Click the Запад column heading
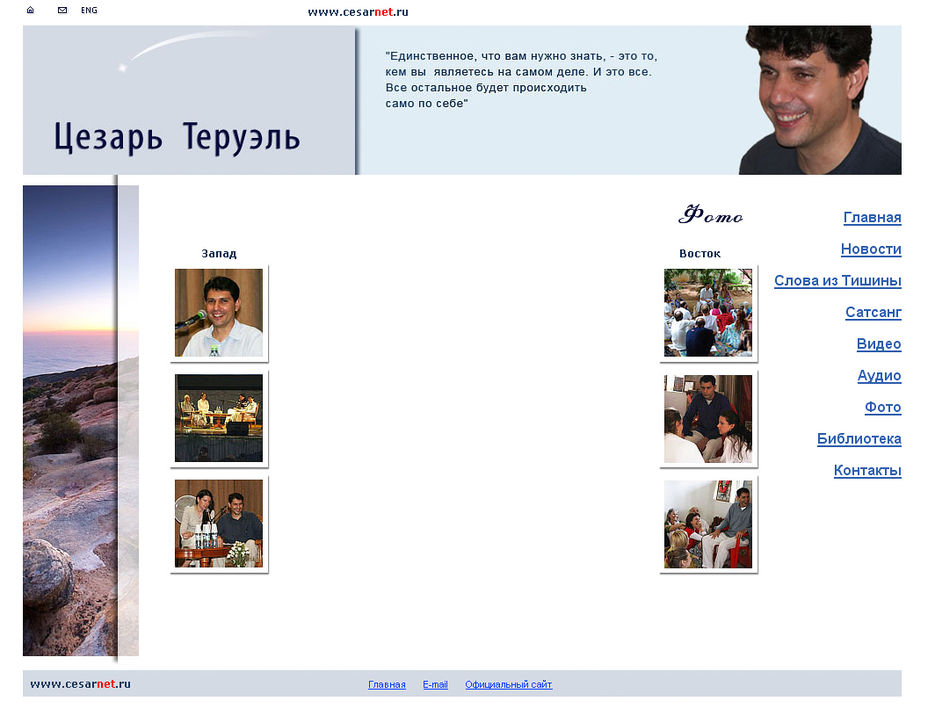935x708 pixels. [x=219, y=253]
